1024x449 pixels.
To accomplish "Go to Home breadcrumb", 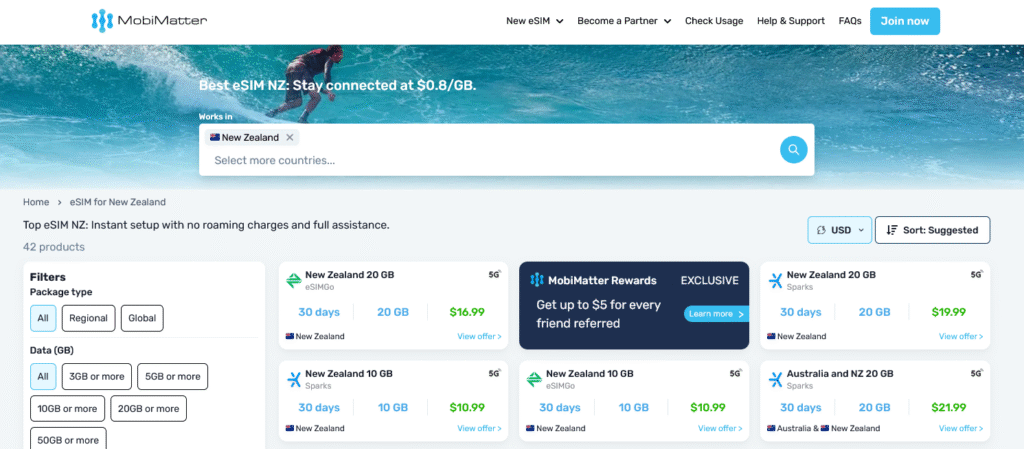I will coord(36,202).
